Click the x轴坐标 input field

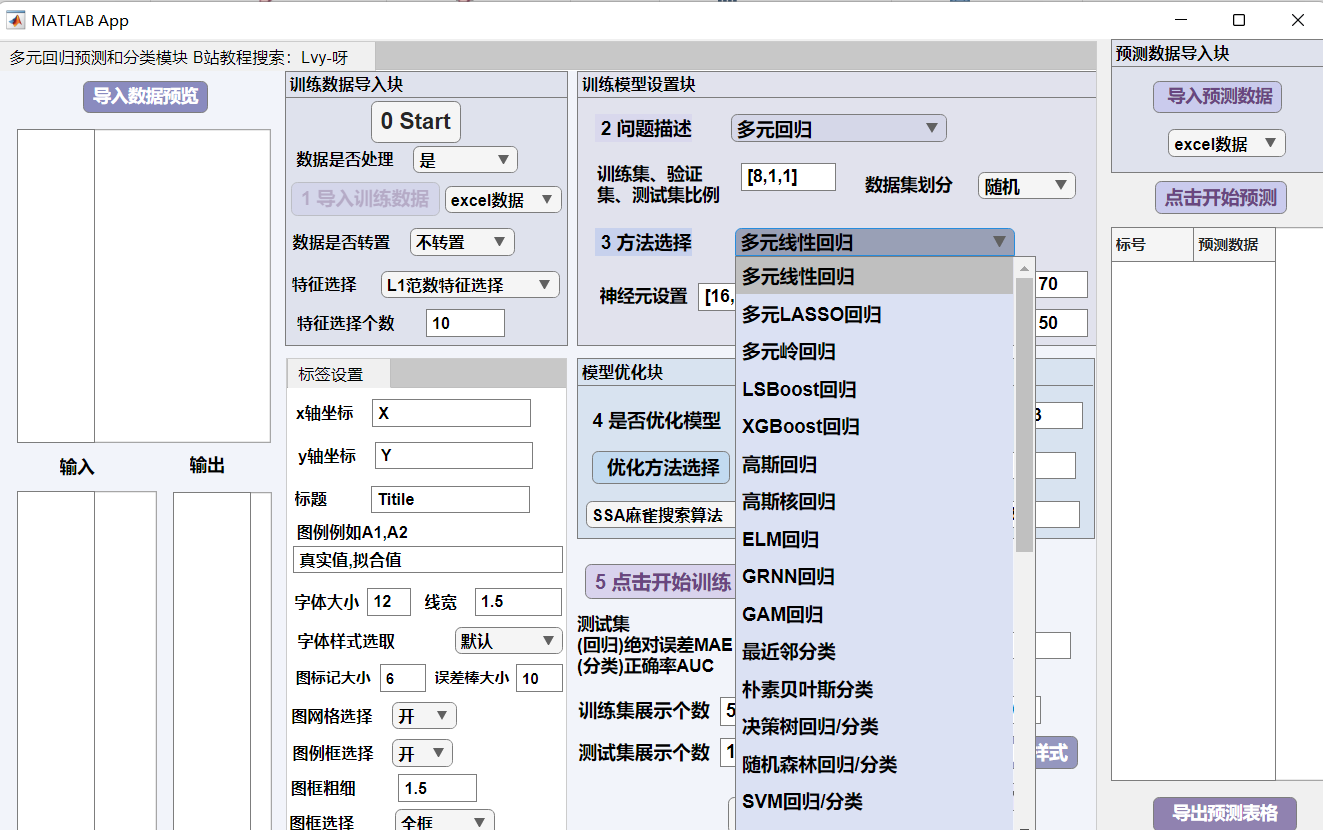coord(451,413)
